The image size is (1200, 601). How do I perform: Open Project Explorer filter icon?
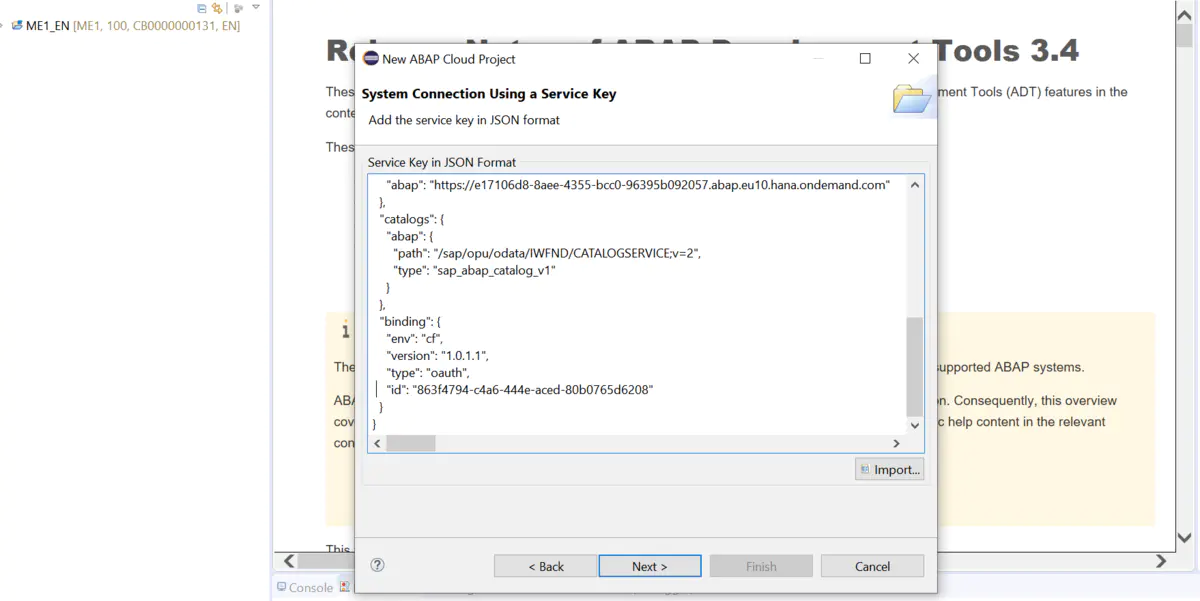tap(239, 7)
